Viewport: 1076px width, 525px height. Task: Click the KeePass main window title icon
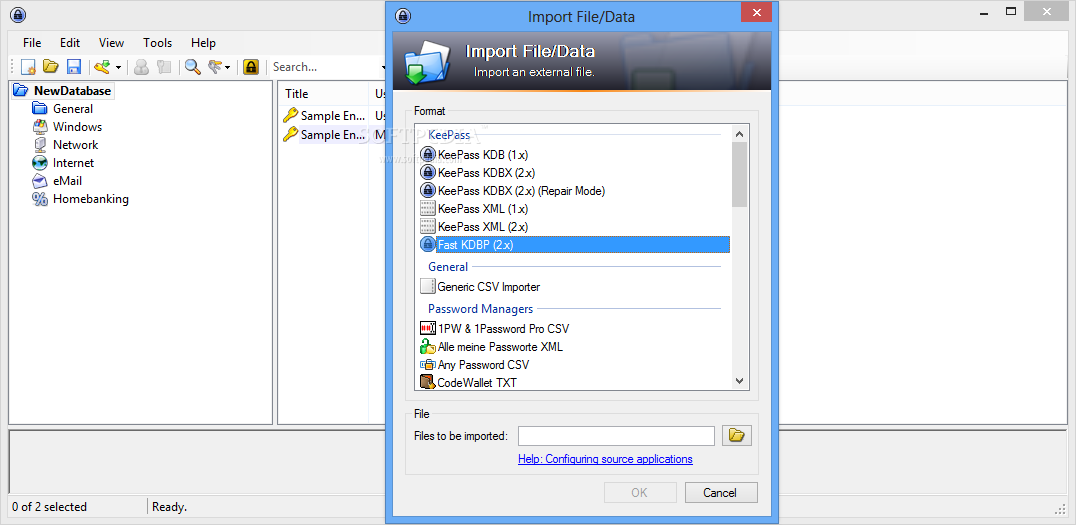tap(19, 15)
